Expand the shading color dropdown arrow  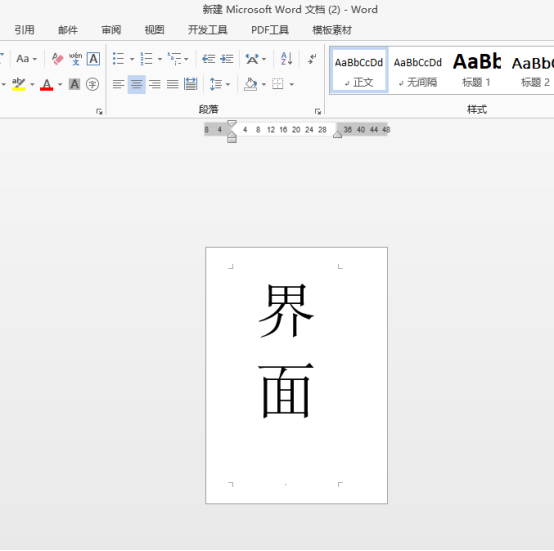[264, 85]
